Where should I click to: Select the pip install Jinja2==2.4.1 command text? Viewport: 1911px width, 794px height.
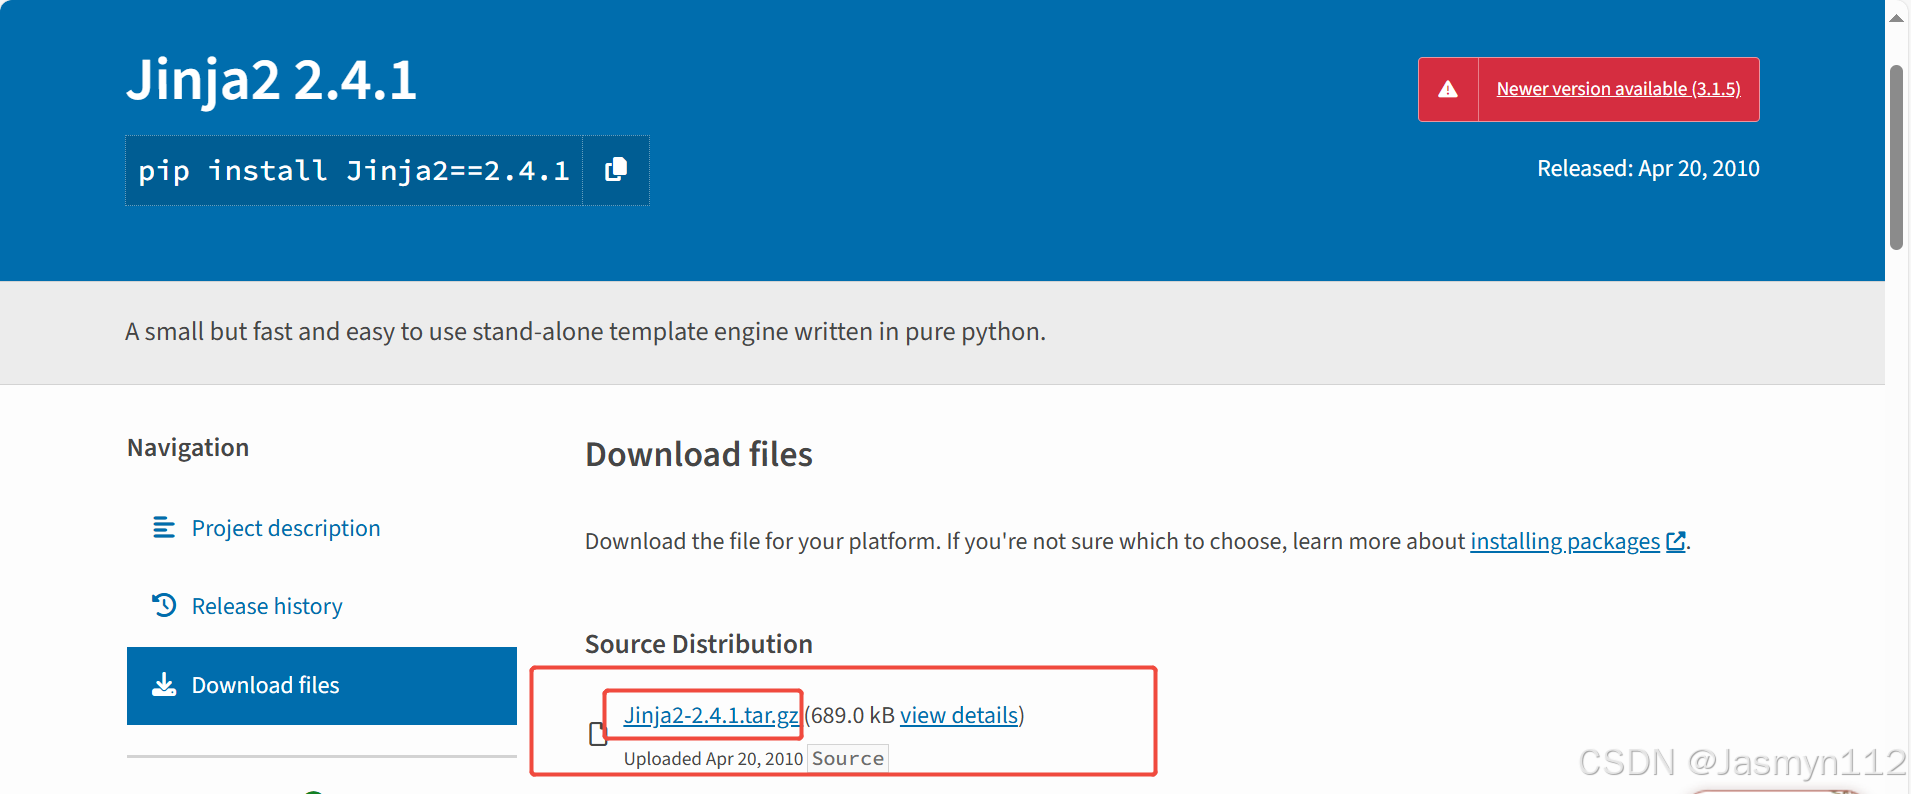pyautogui.click(x=354, y=171)
